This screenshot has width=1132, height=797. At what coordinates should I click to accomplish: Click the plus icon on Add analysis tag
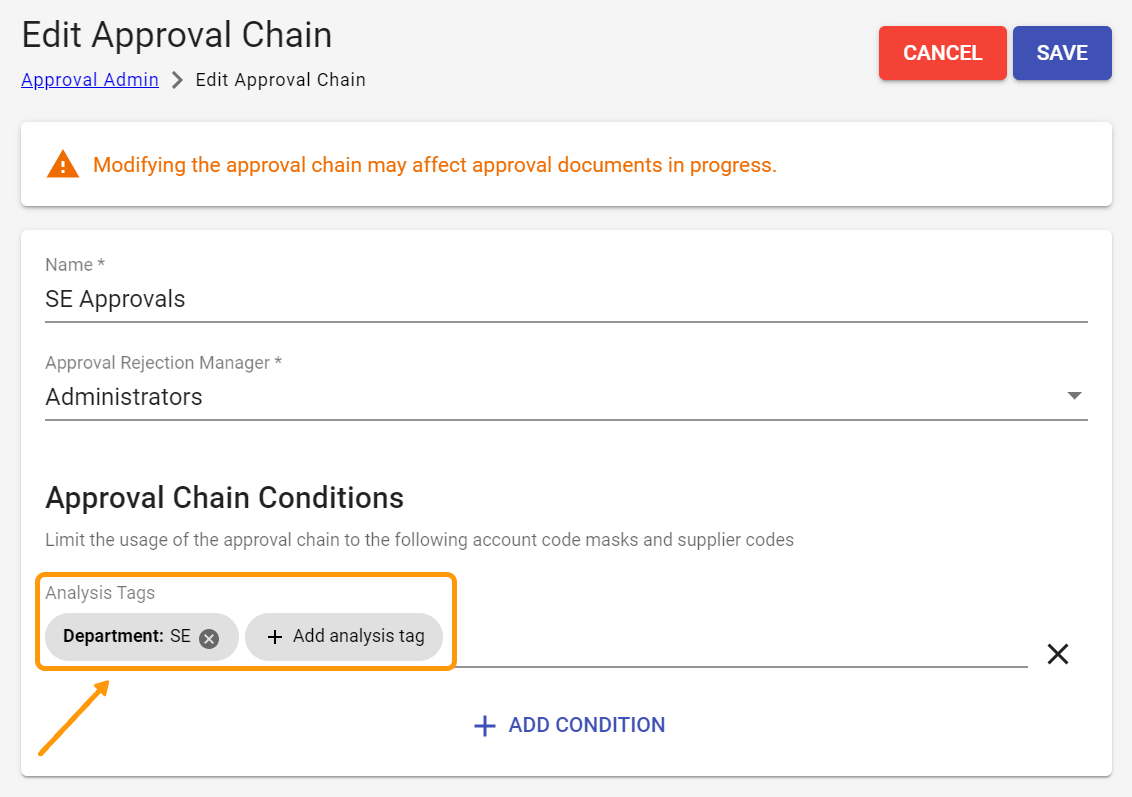pos(274,637)
